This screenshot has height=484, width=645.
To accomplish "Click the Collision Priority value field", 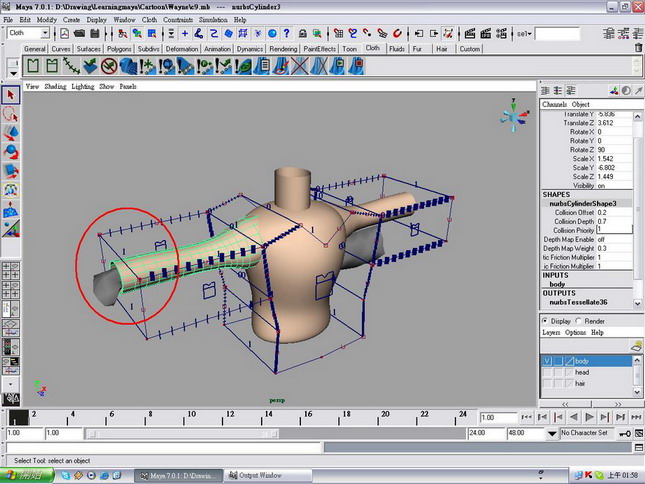I will tap(614, 230).
